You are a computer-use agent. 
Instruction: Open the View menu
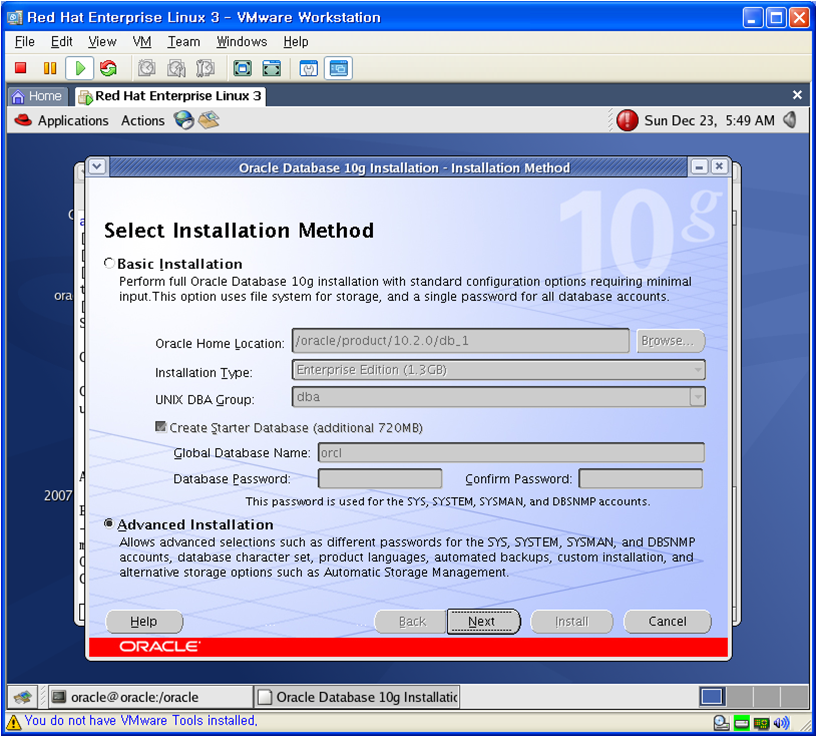tap(102, 42)
